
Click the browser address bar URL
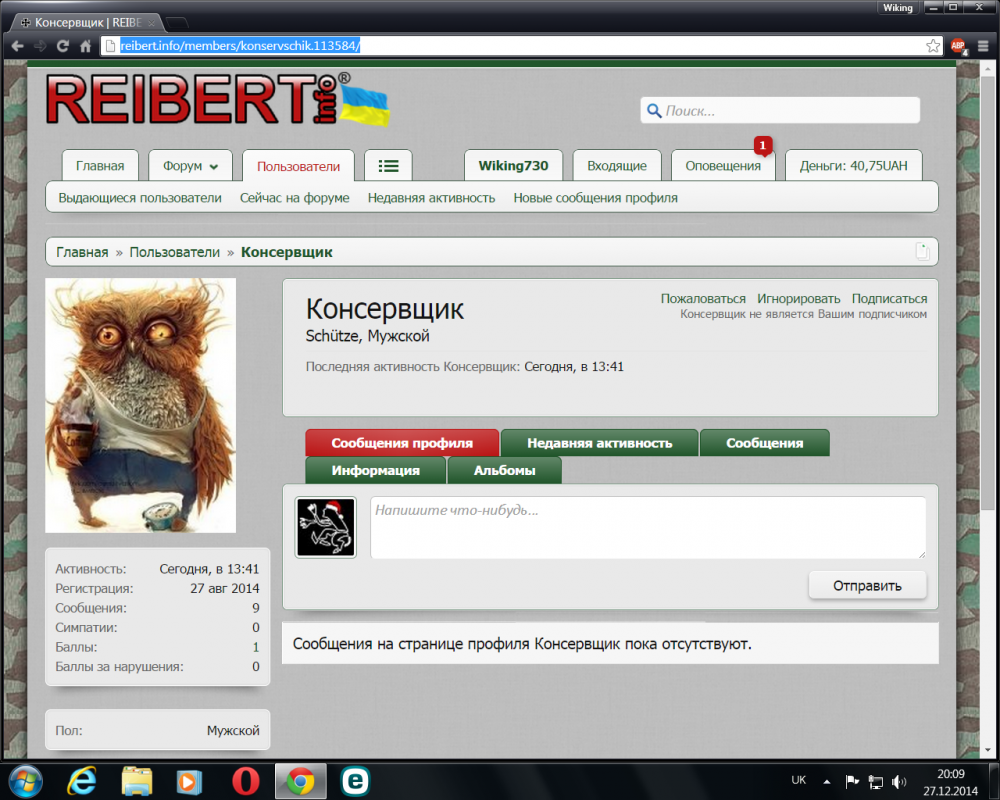pyautogui.click(x=240, y=46)
